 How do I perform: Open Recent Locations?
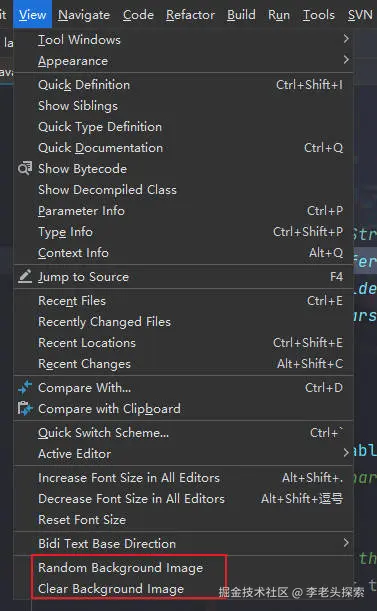tap(184, 343)
